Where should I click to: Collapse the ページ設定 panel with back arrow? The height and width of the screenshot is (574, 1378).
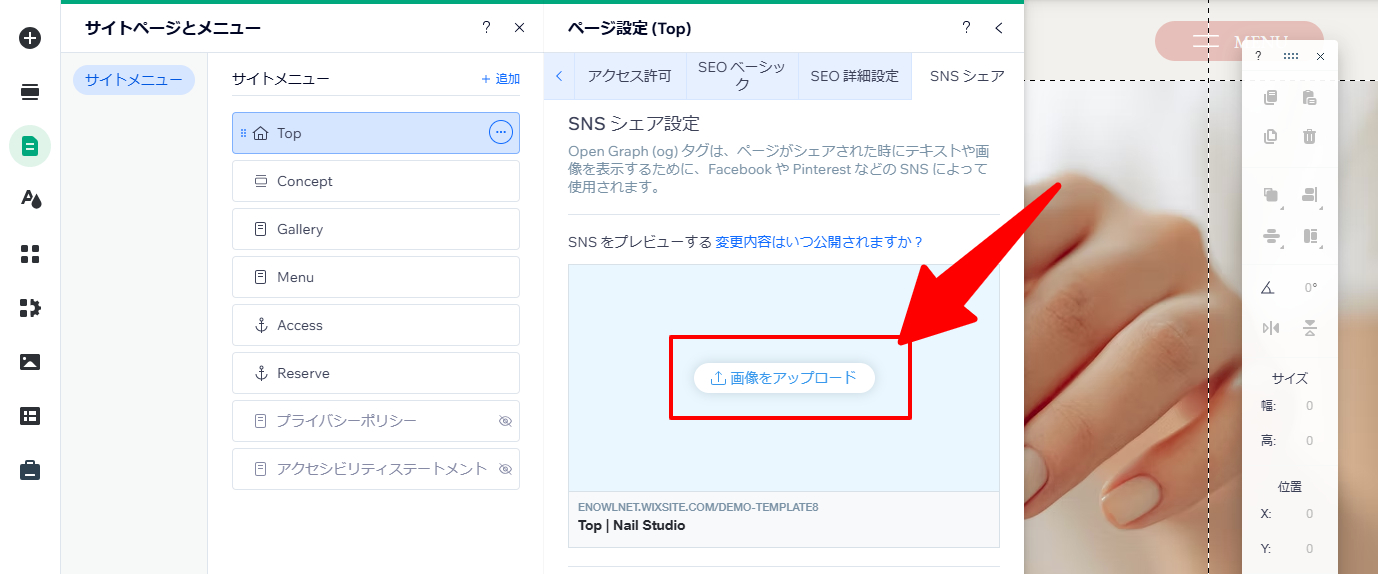pos(998,28)
